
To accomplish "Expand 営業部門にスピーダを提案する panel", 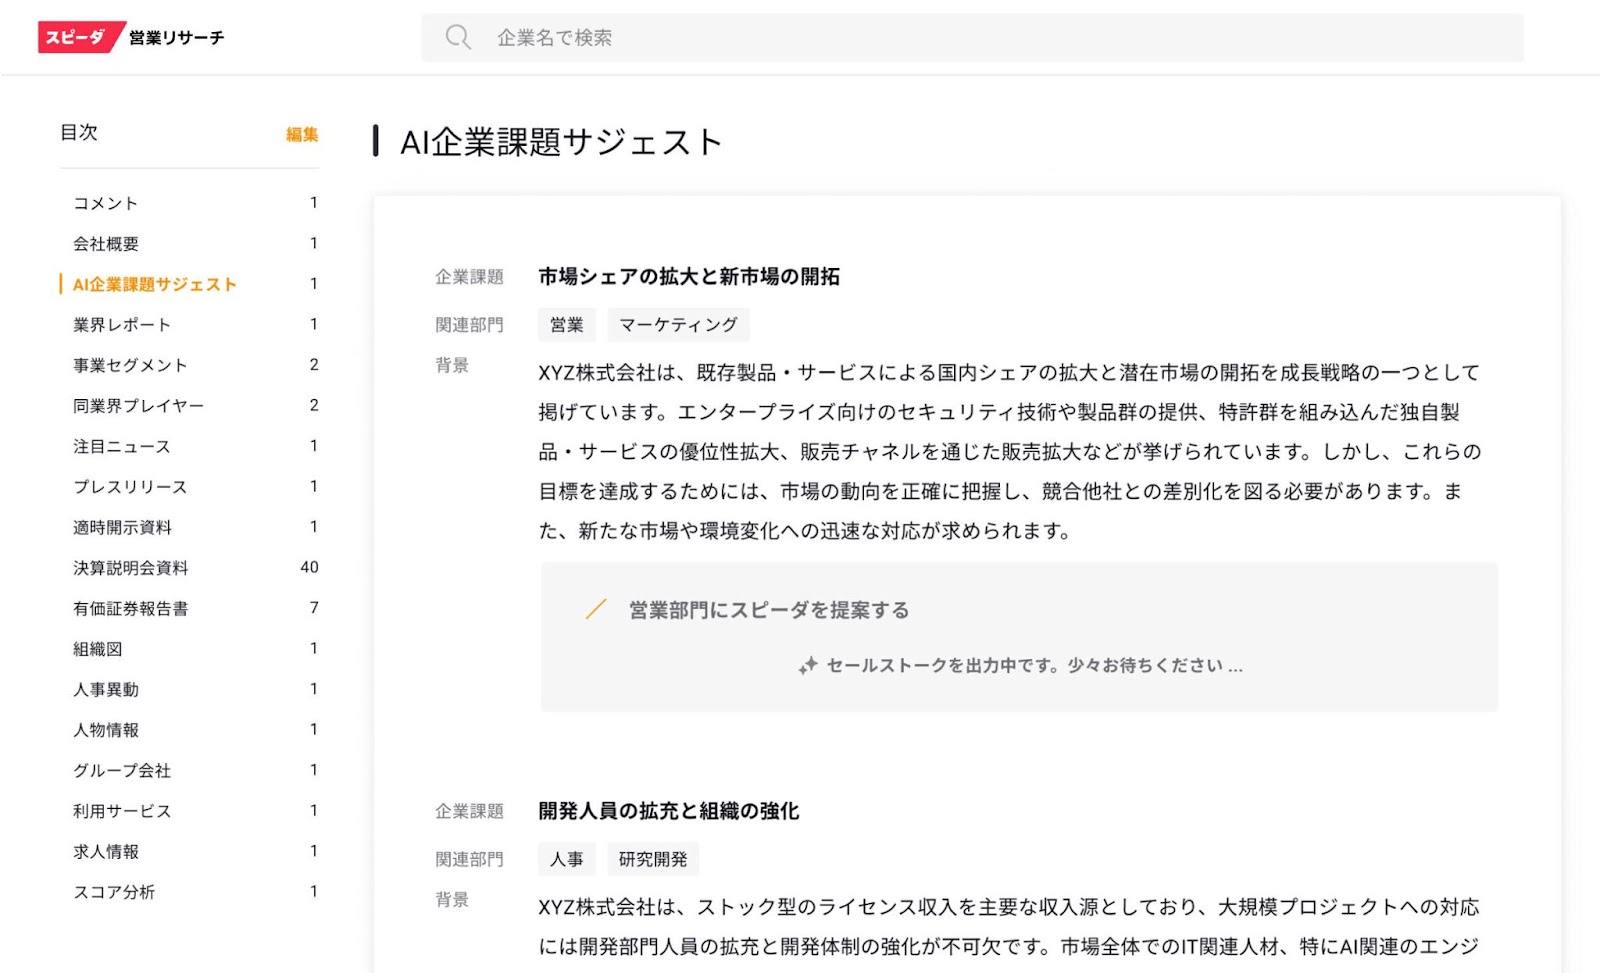I will point(768,610).
